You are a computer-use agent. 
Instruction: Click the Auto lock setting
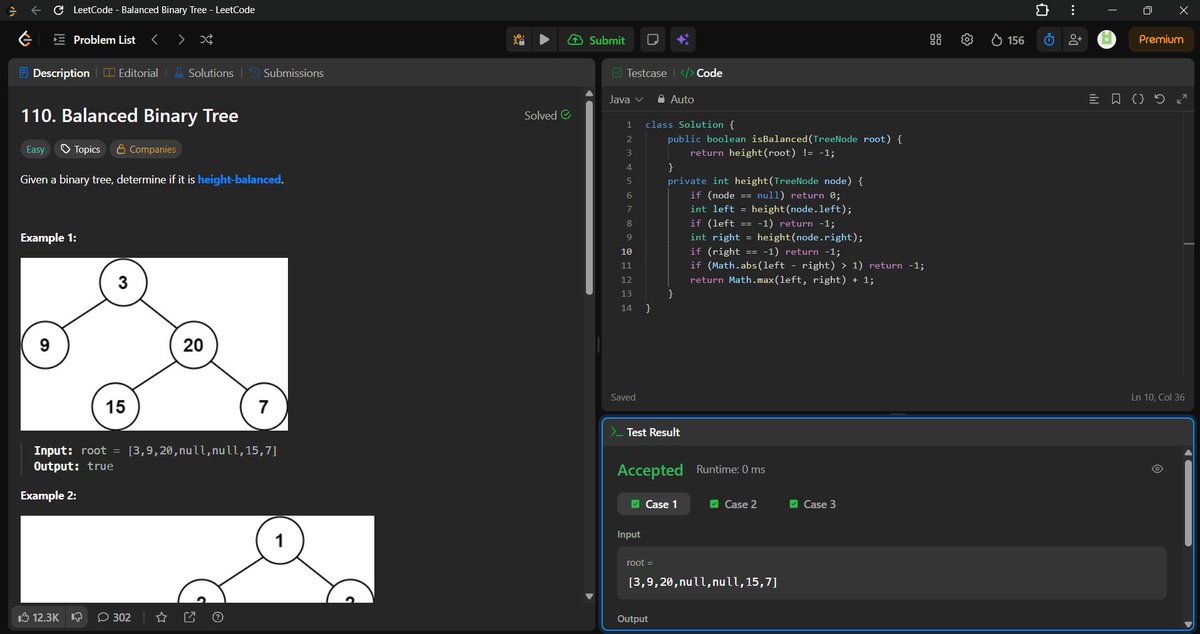pyautogui.click(x=675, y=99)
